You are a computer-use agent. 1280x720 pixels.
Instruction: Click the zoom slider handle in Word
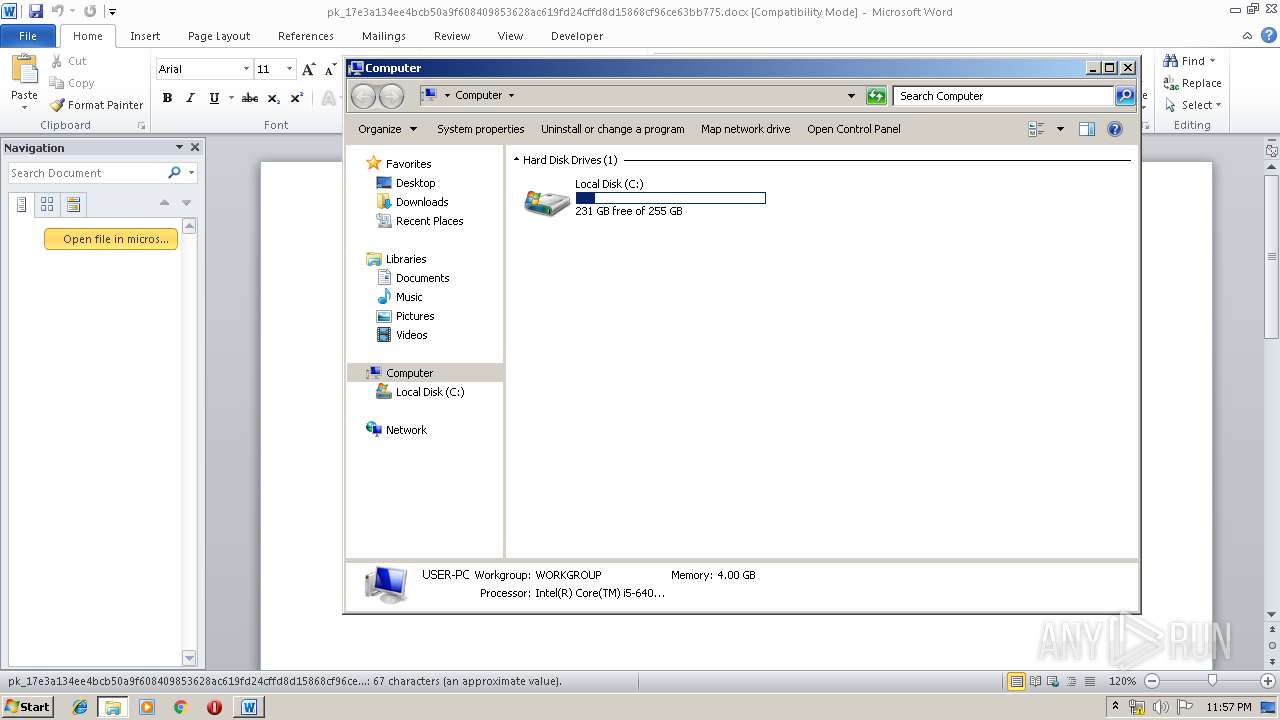pos(1212,681)
